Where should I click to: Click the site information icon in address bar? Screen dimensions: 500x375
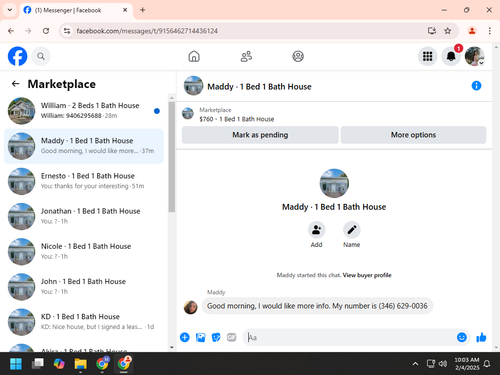pyautogui.click(x=67, y=31)
